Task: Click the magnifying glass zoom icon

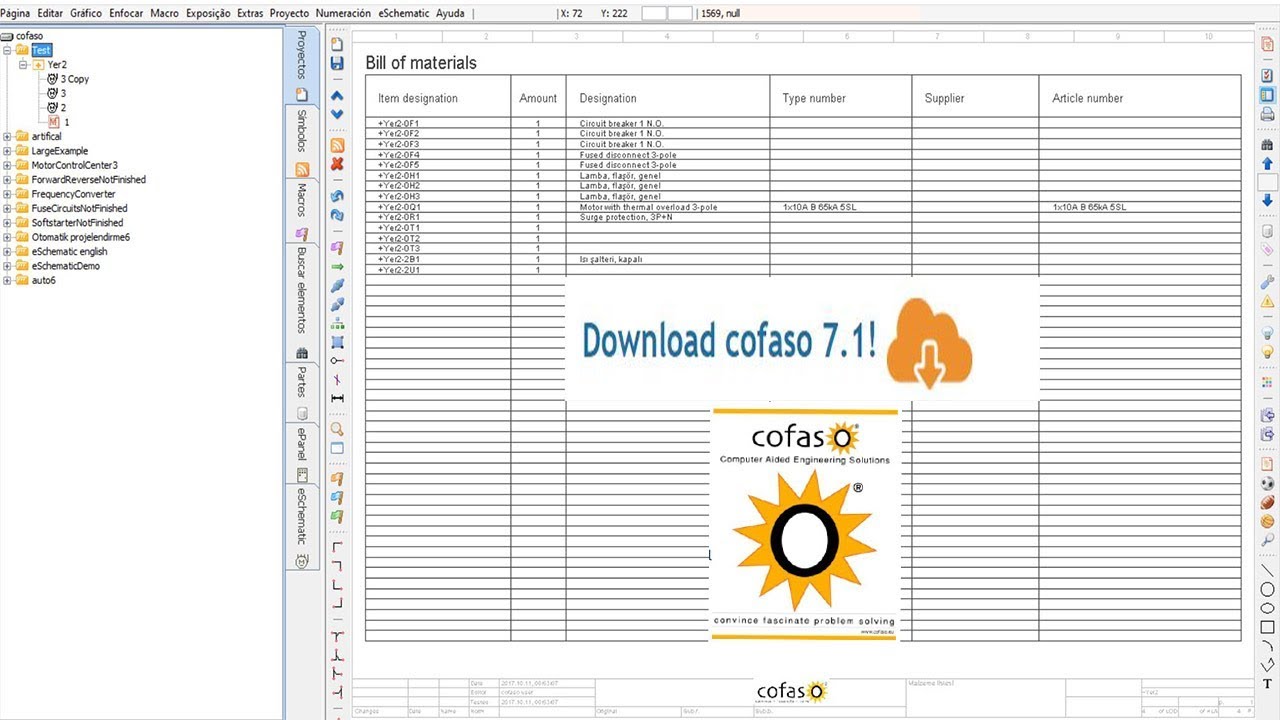Action: pos(337,429)
